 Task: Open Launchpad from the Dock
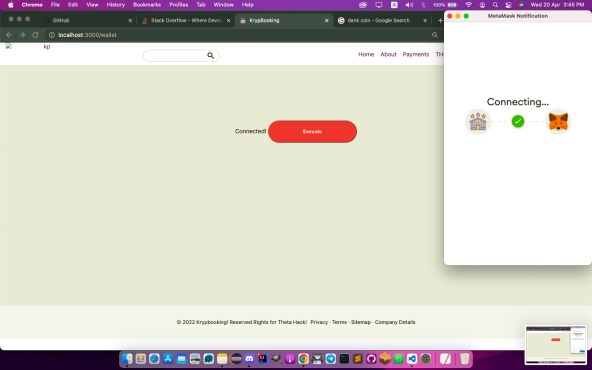(141, 358)
